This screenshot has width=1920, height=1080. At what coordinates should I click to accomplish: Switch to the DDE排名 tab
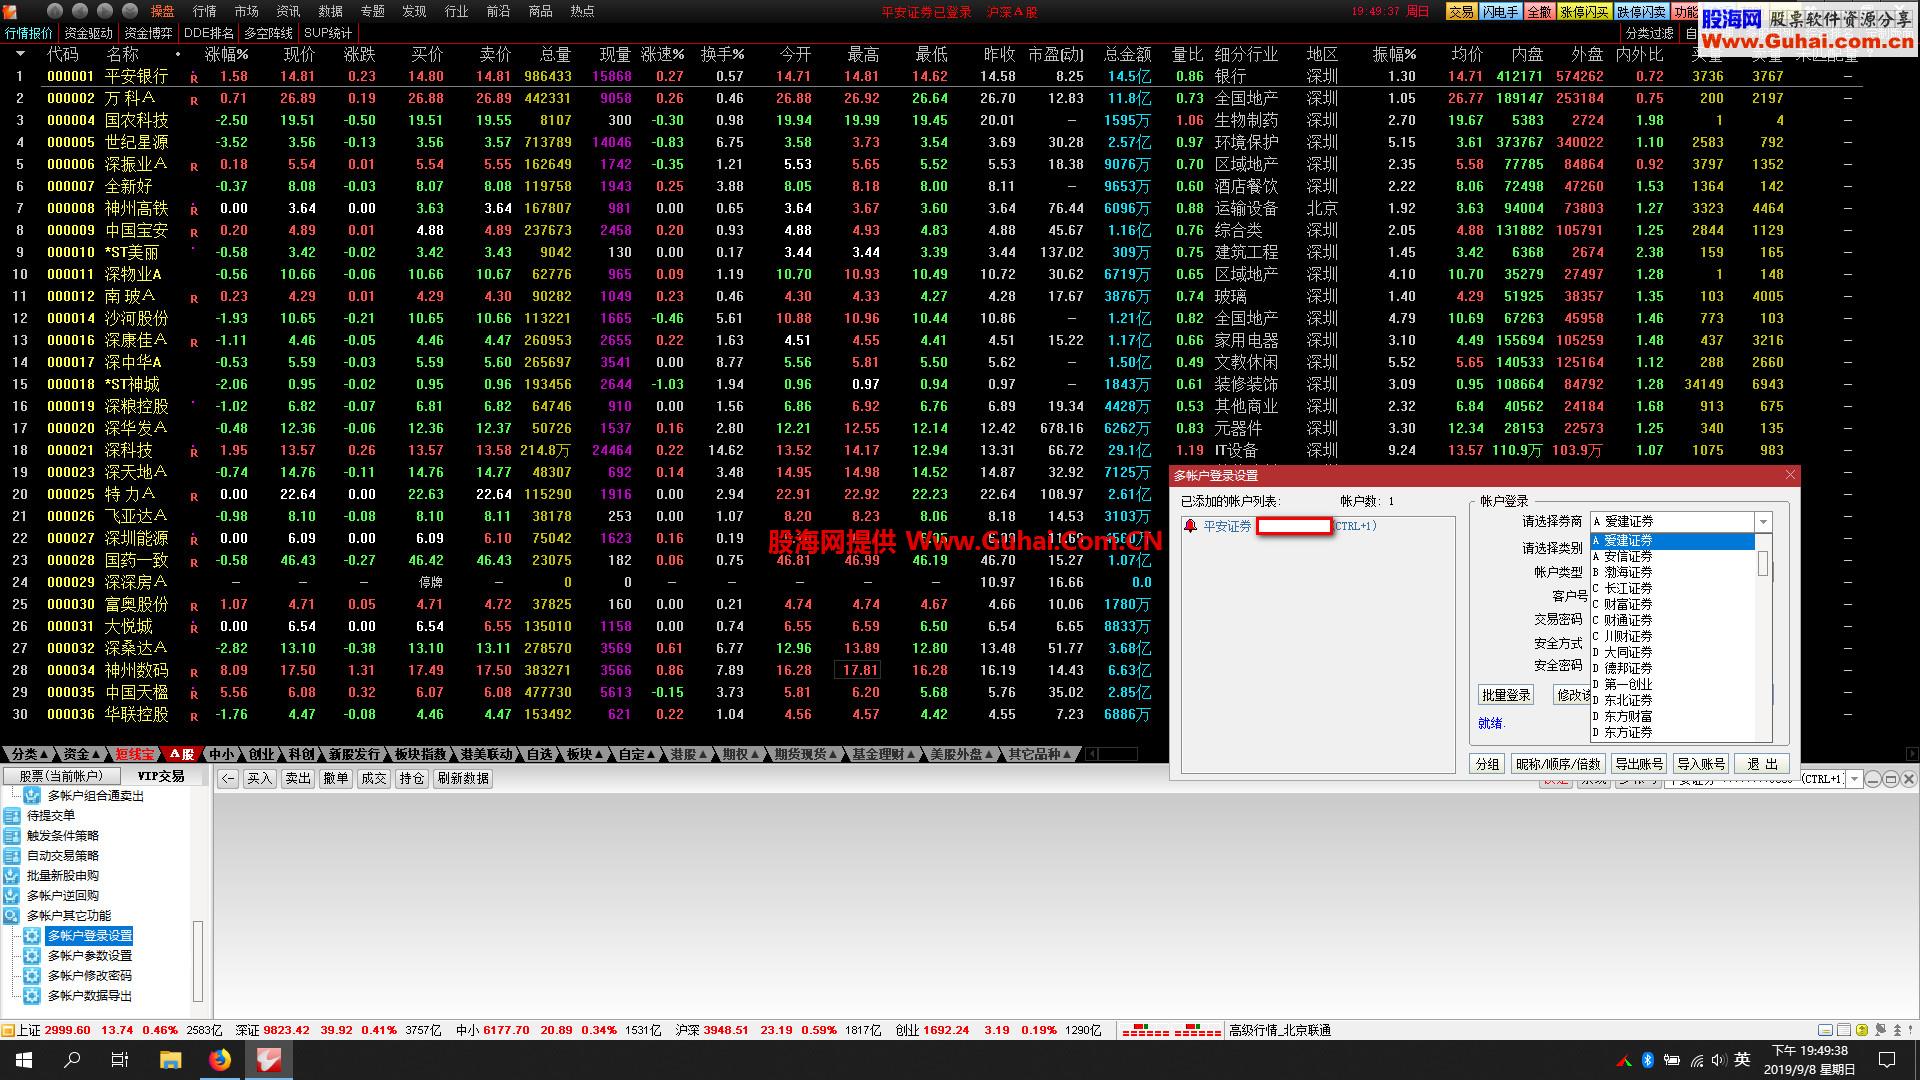click(x=209, y=33)
